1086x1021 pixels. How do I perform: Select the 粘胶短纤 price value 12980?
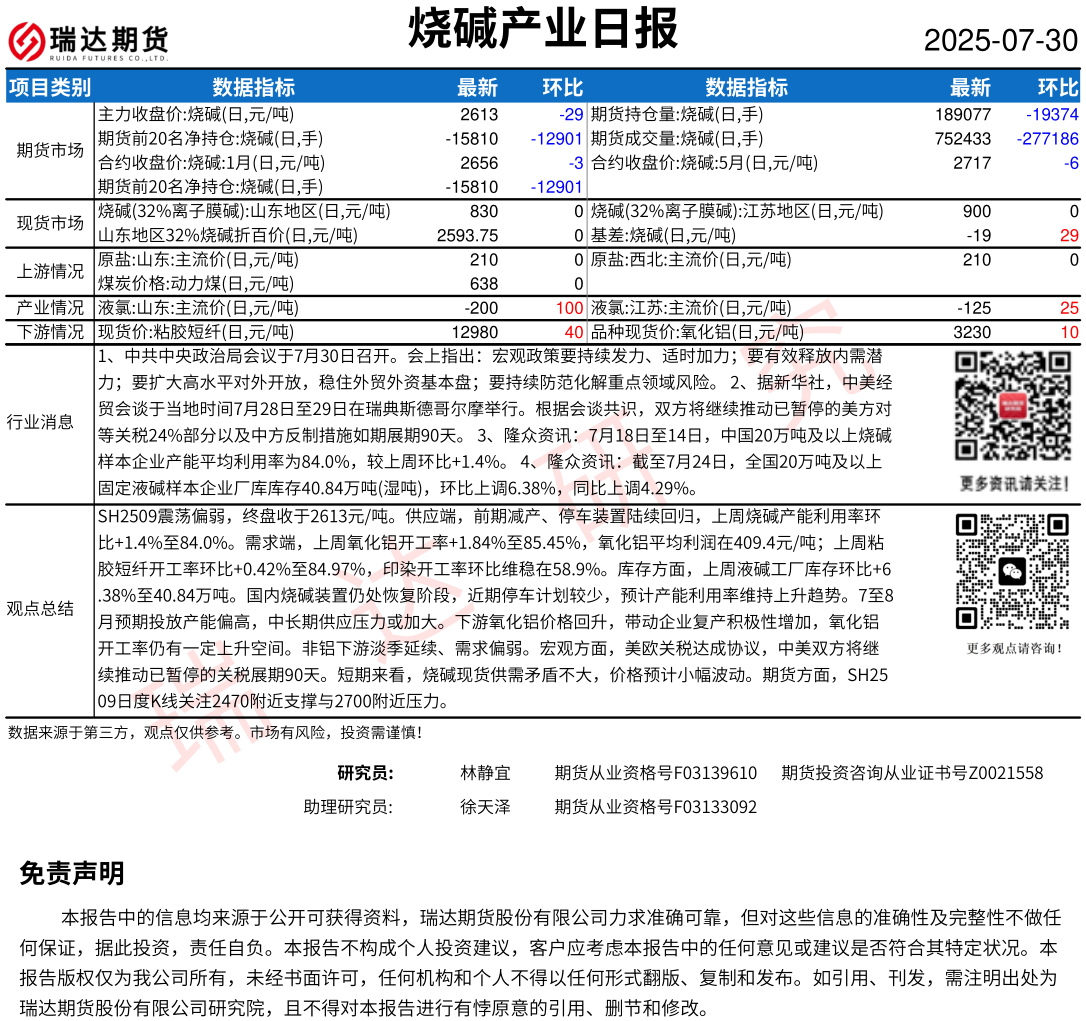click(x=475, y=332)
